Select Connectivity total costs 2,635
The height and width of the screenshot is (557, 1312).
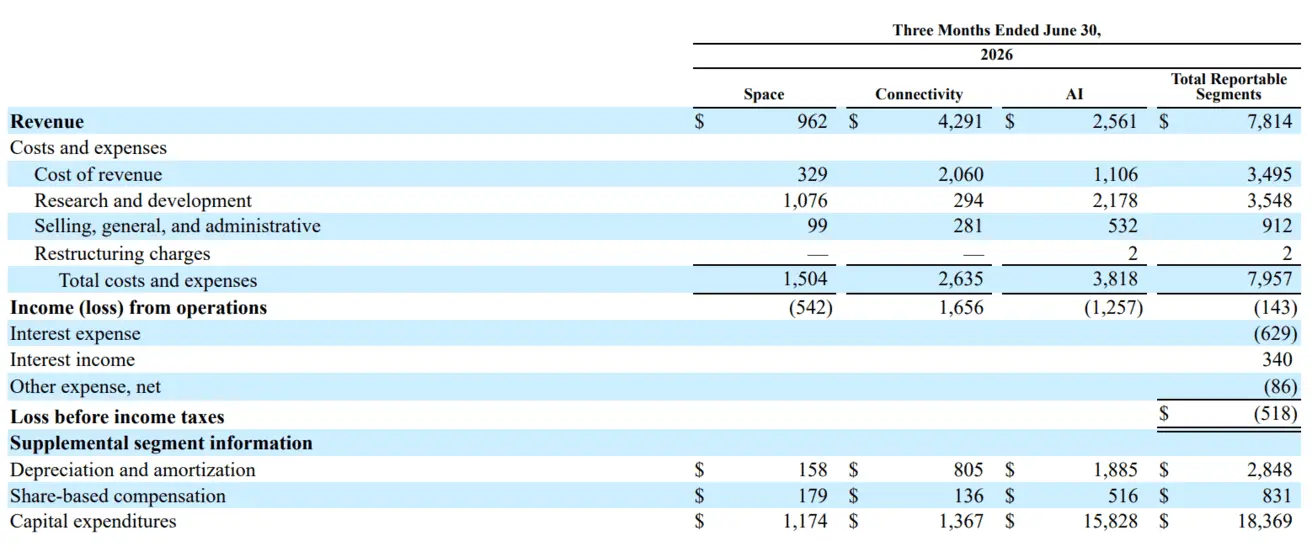pyautogui.click(x=960, y=281)
